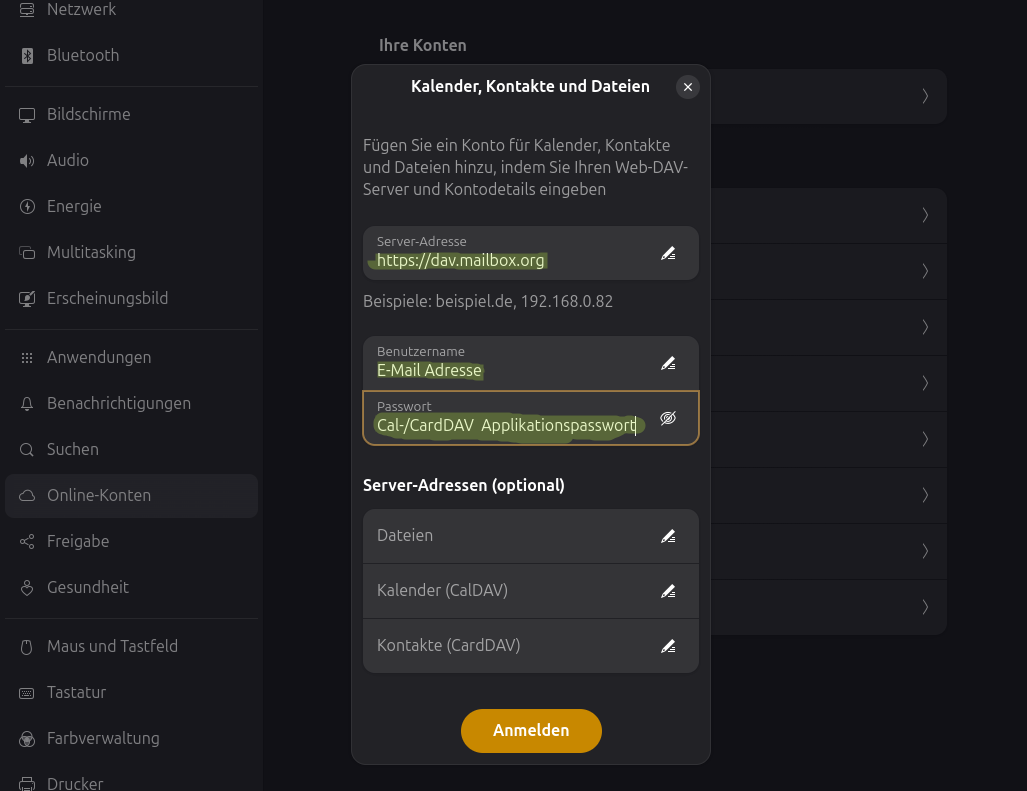Open the bottom provider row chevron
The height and width of the screenshot is (791, 1027).
[925, 607]
